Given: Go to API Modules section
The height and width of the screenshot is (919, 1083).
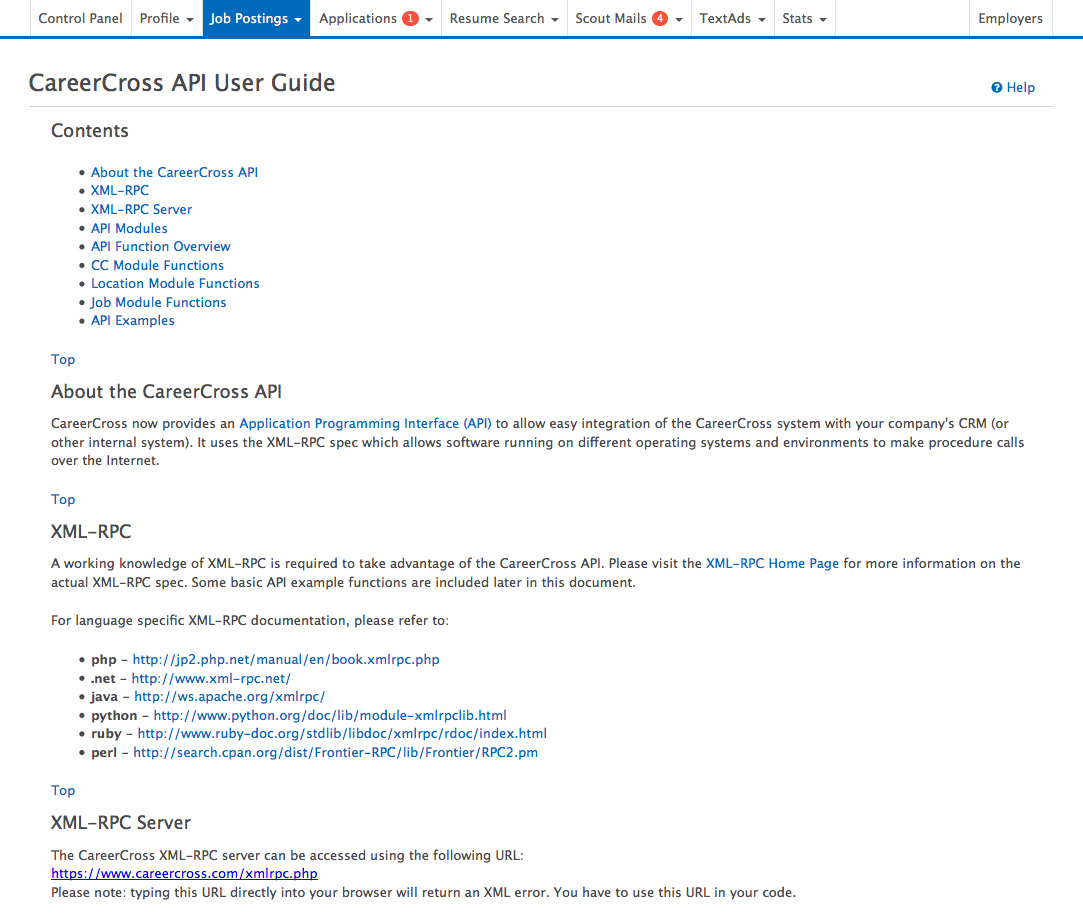Looking at the screenshot, I should 129,228.
